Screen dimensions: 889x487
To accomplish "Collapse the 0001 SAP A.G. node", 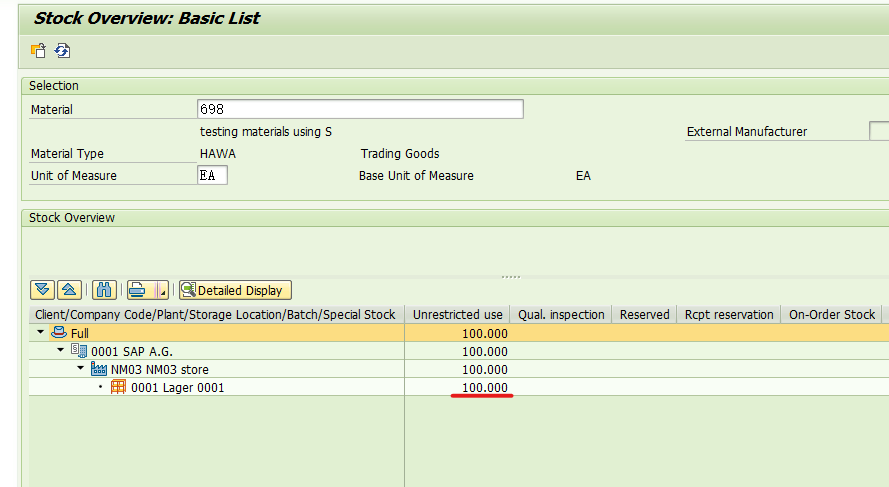I will 60,350.
